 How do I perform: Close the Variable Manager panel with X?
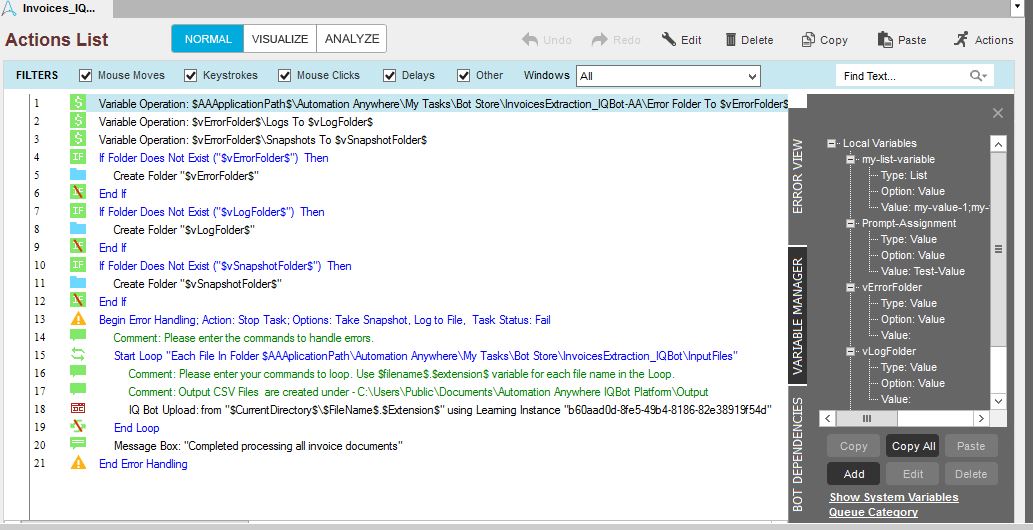997,113
